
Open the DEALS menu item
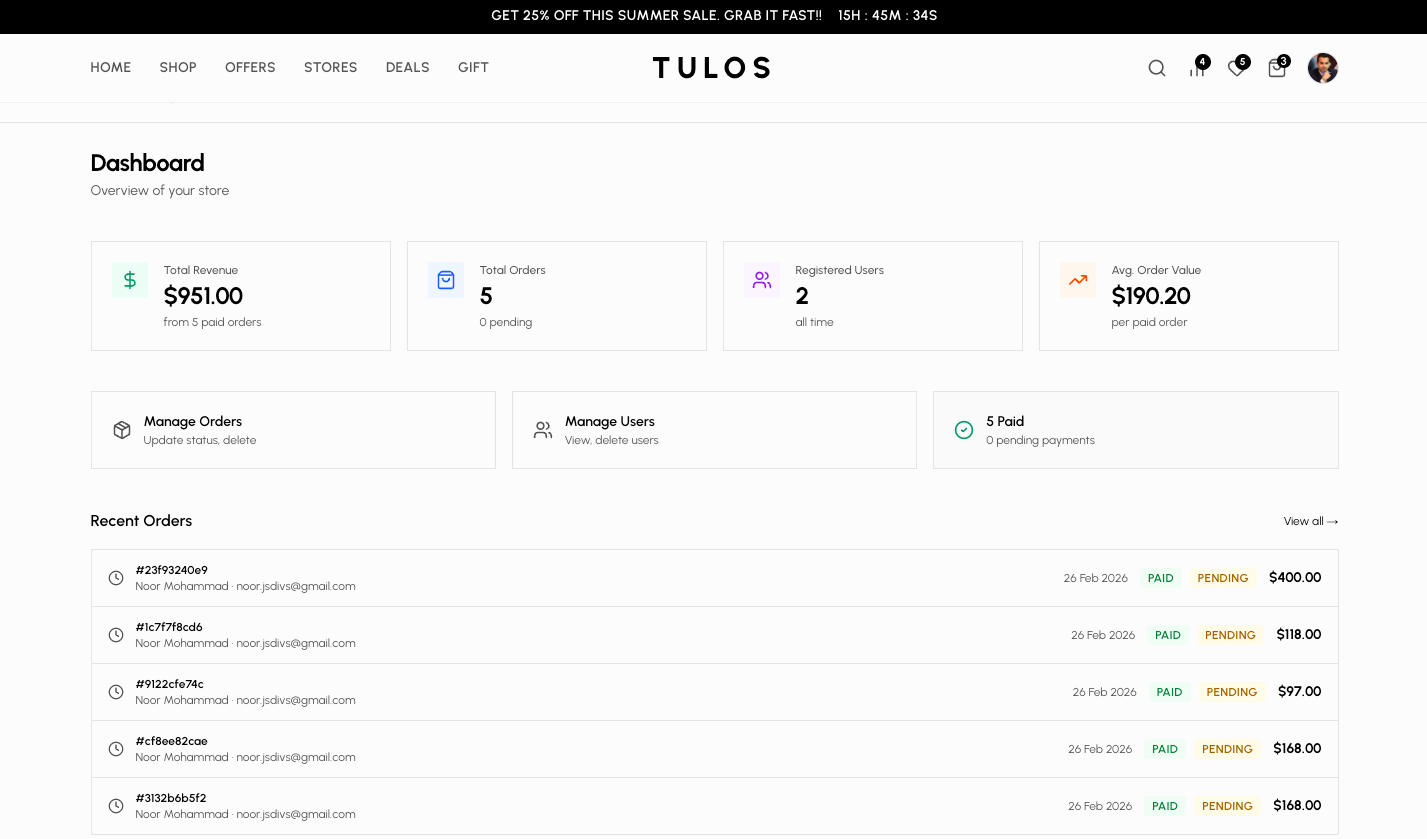pyautogui.click(x=407, y=67)
